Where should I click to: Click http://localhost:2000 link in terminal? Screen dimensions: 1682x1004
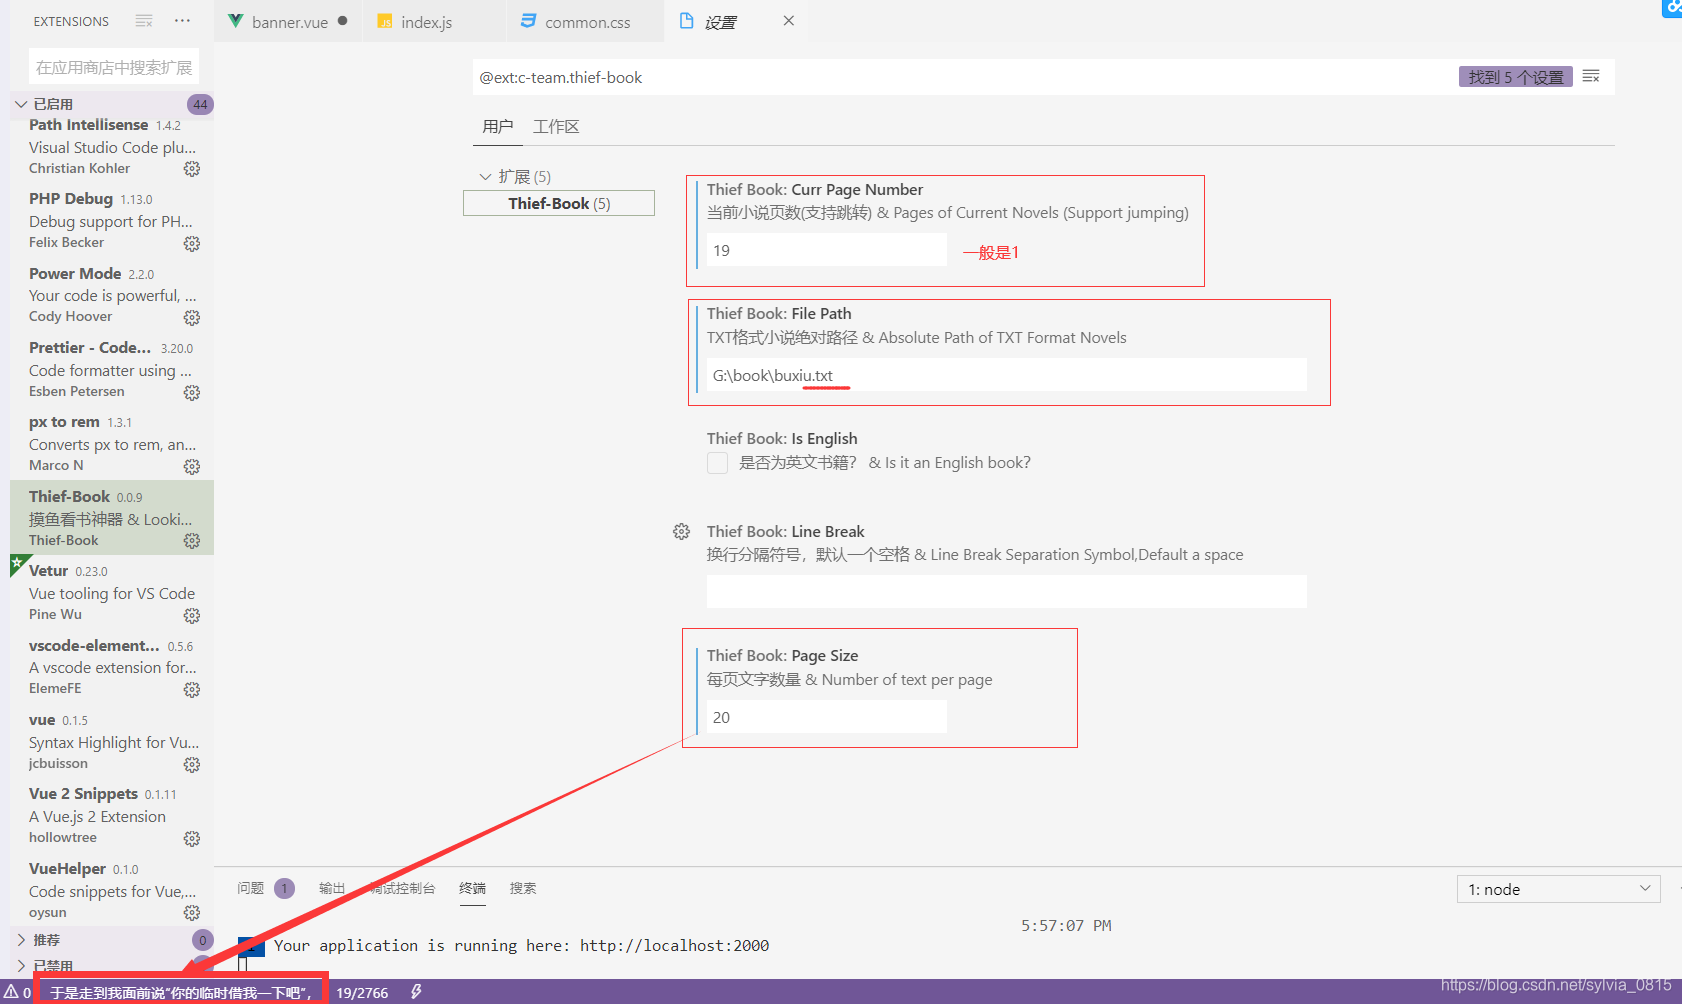pos(674,945)
